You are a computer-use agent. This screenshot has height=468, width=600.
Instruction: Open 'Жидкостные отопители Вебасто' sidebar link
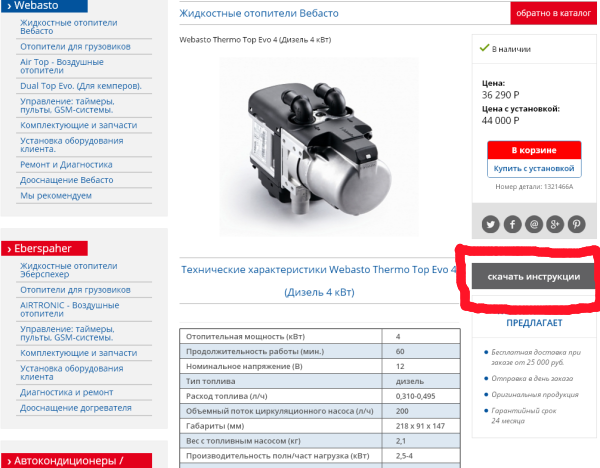click(x=68, y=27)
